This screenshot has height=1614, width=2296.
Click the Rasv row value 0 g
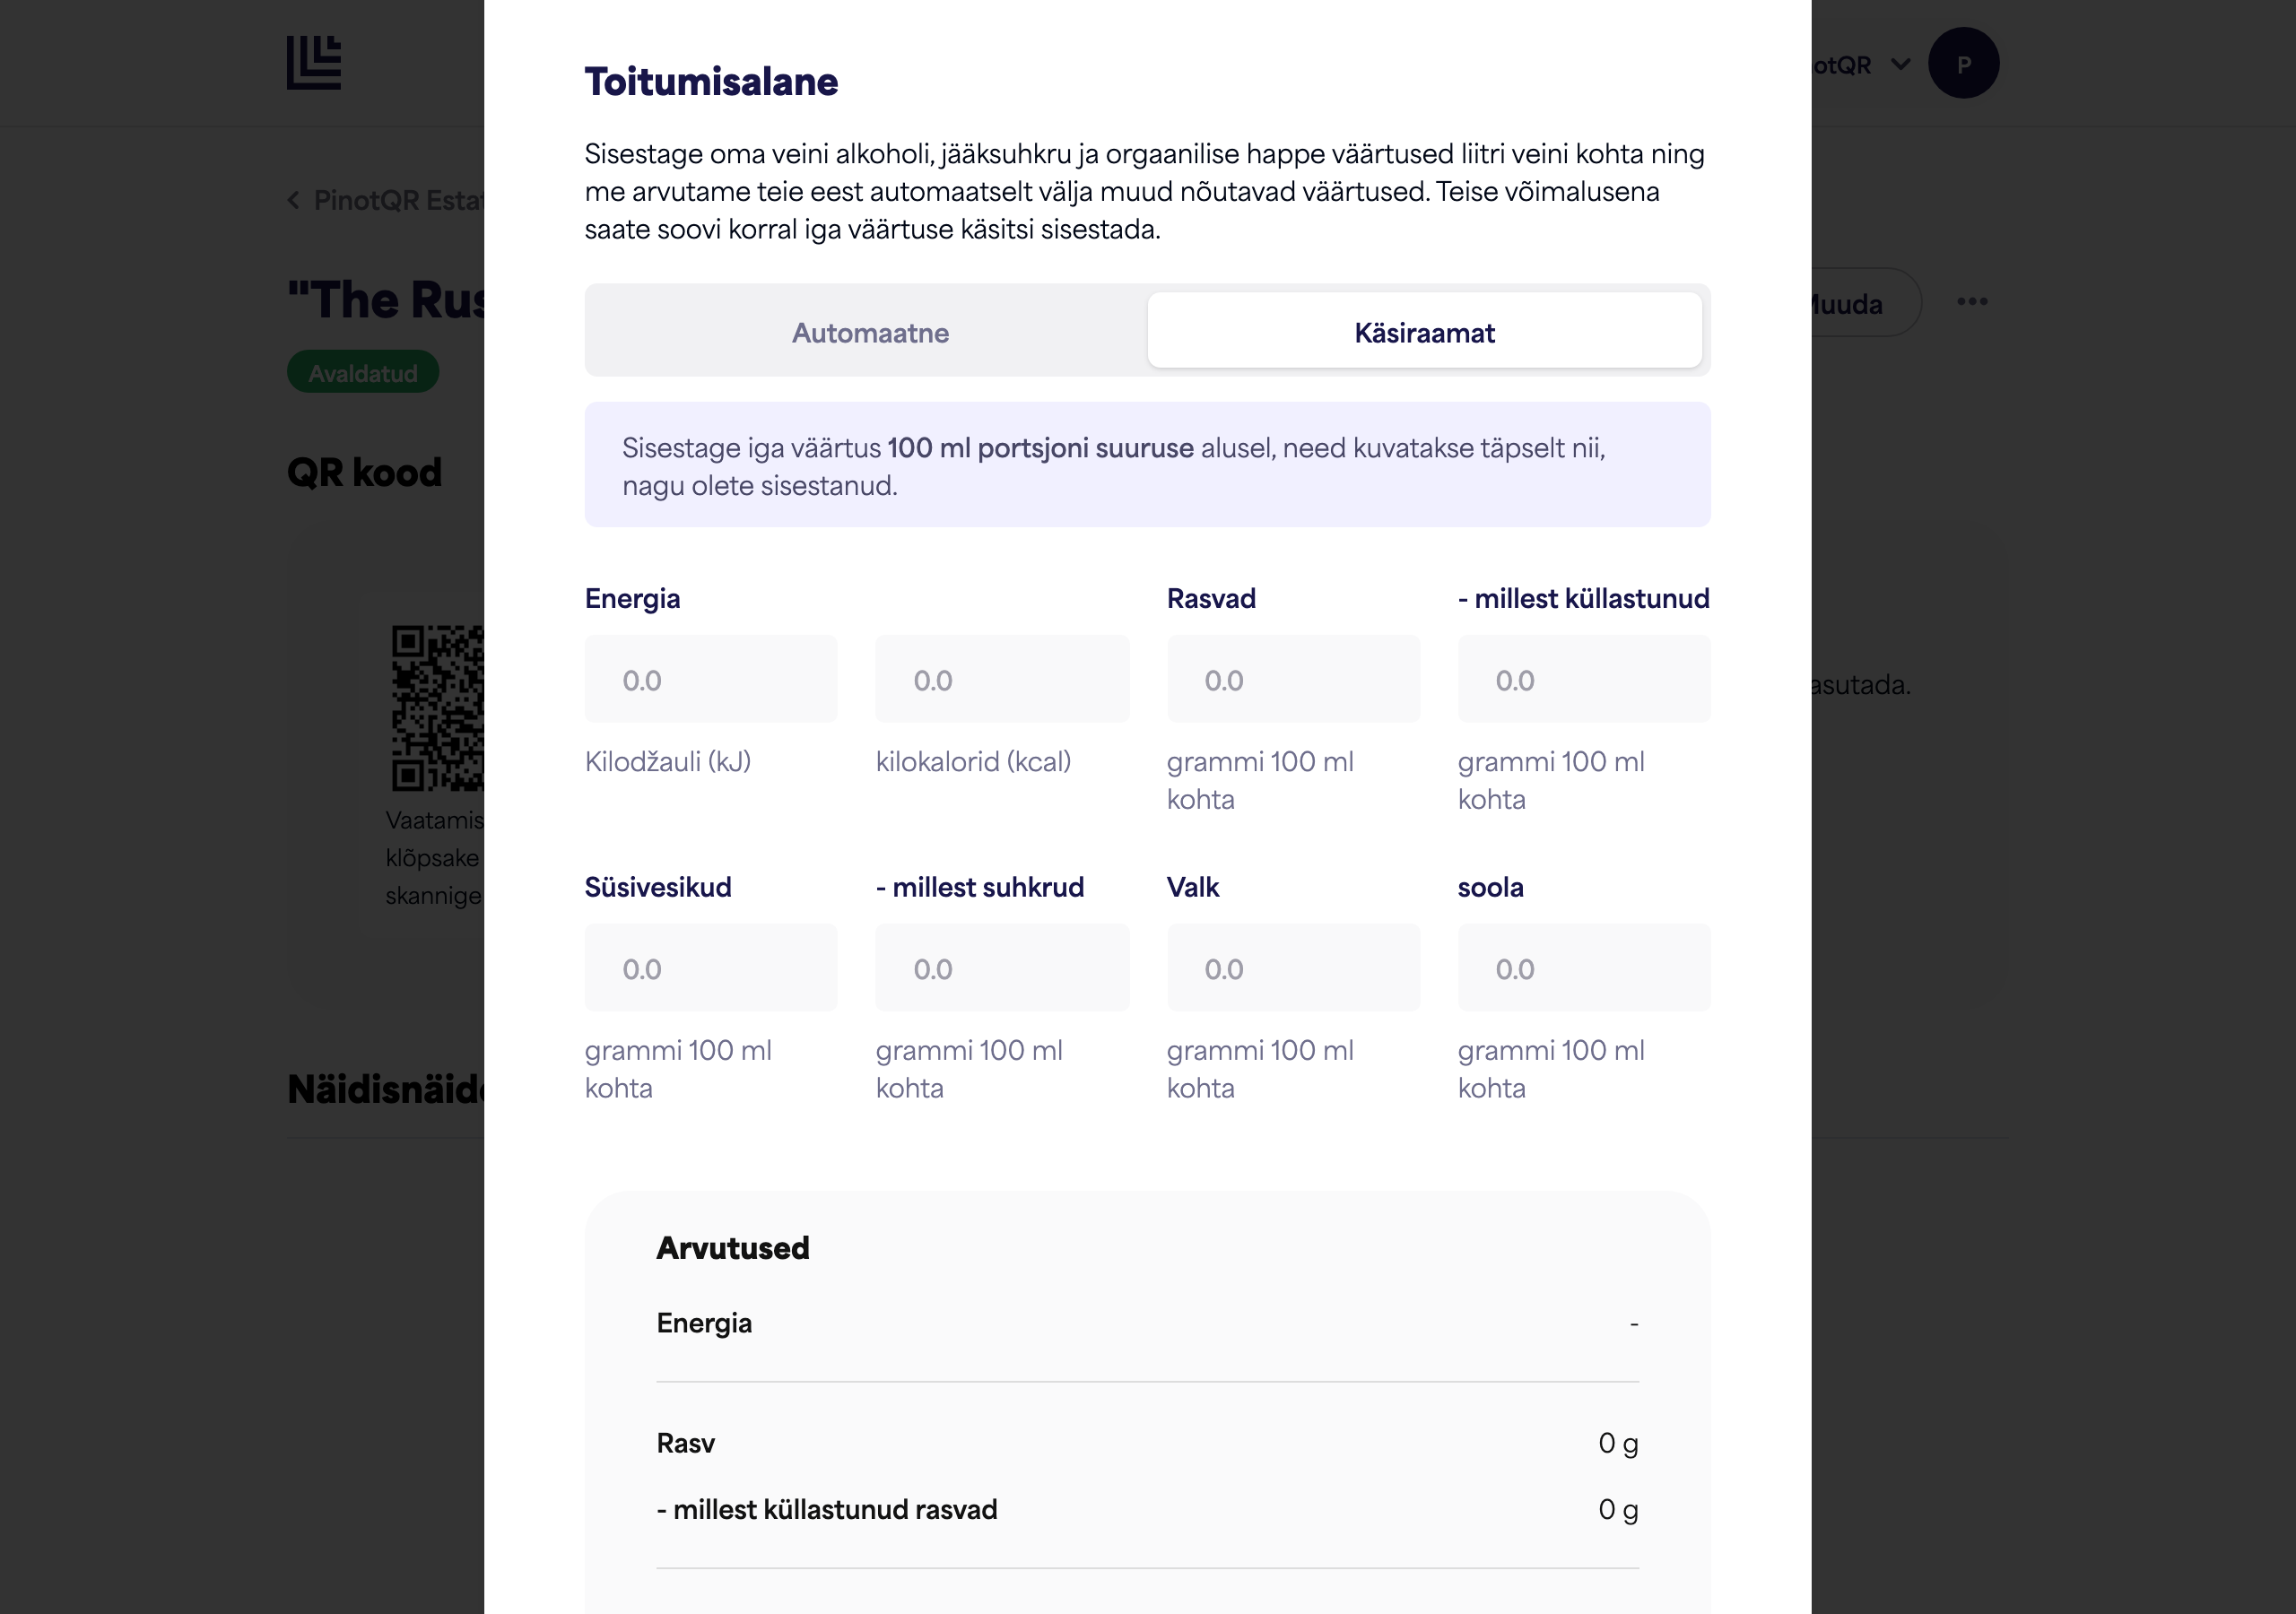[x=1618, y=1443]
